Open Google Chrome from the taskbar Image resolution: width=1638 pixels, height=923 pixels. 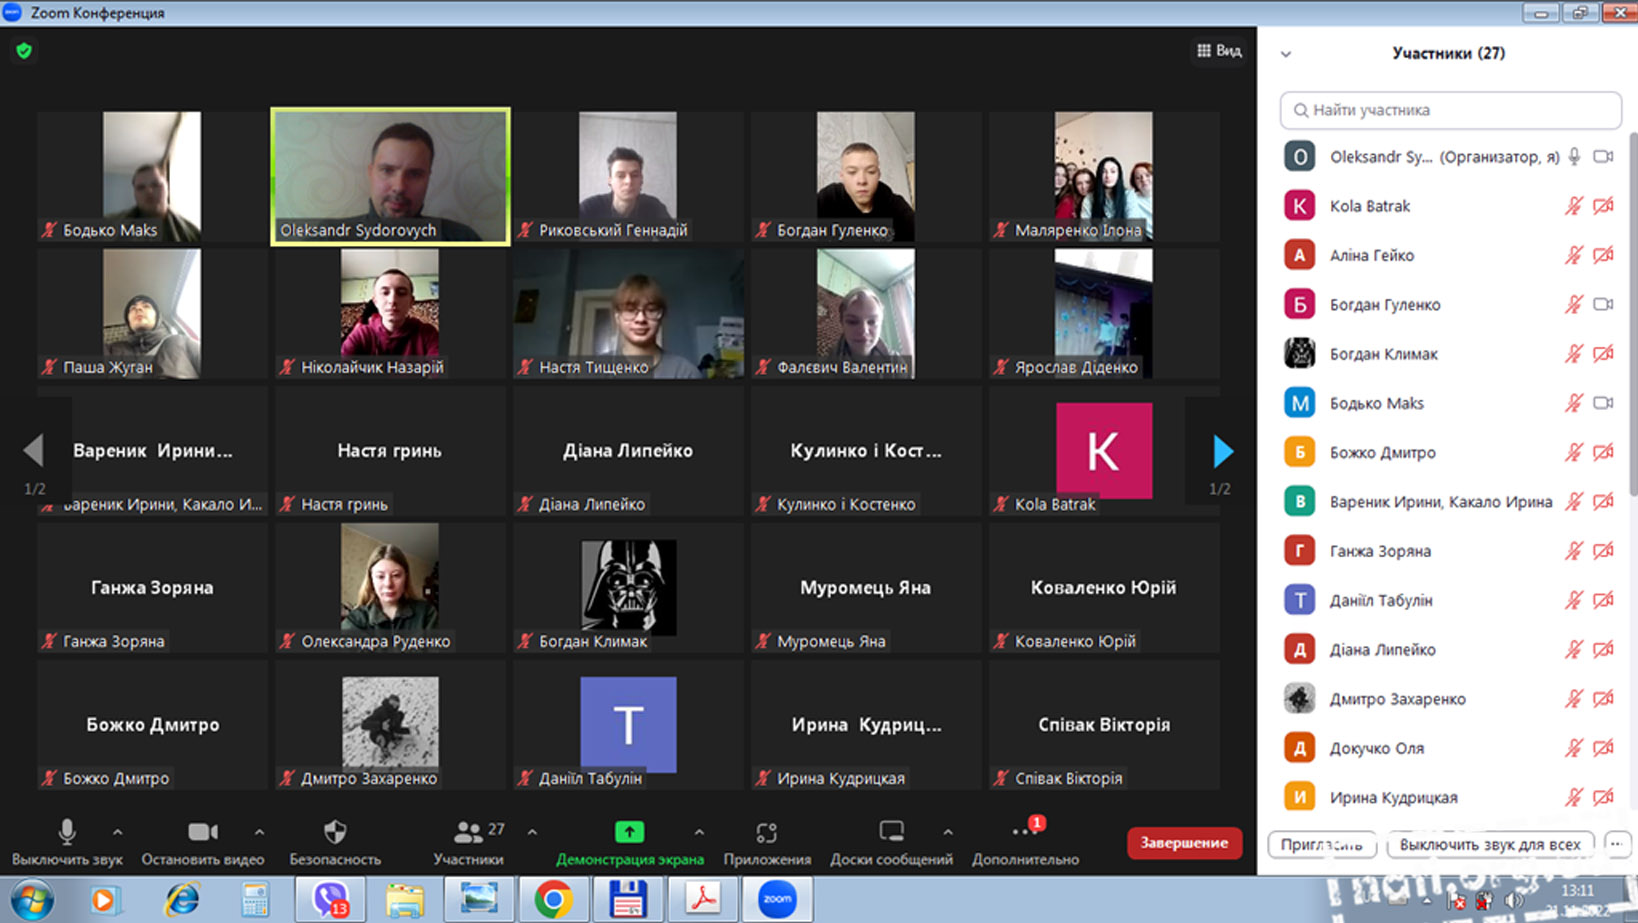coord(553,900)
